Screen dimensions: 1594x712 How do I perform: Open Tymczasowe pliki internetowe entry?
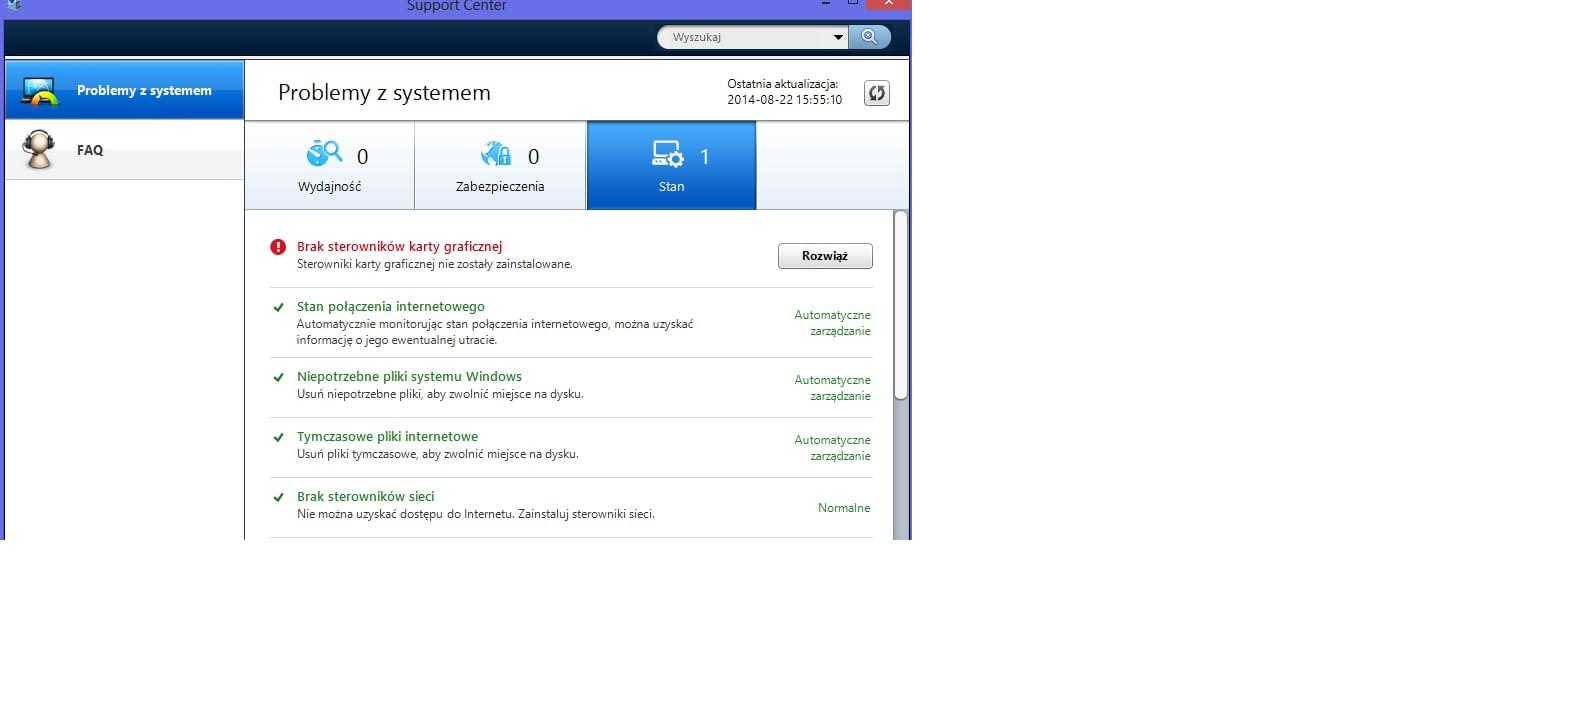coord(387,437)
